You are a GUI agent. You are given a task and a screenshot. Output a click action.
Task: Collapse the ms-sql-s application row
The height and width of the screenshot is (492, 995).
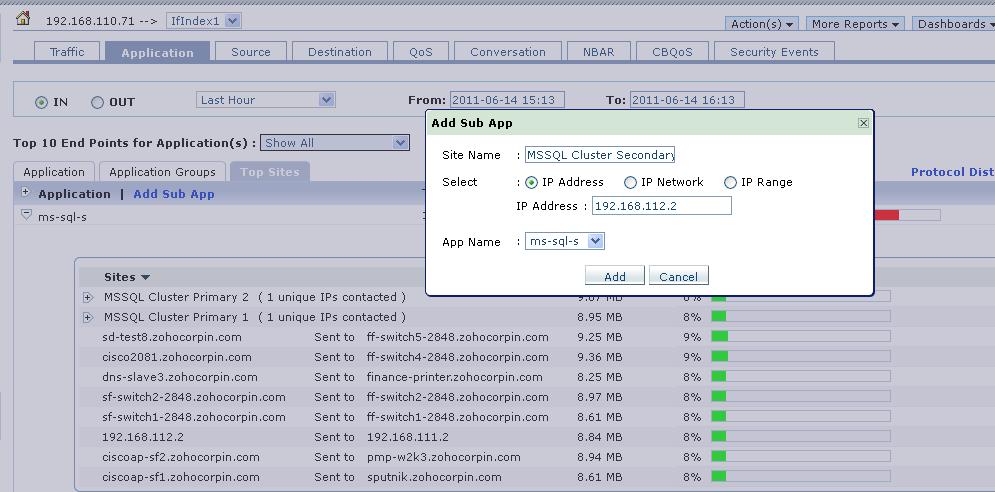[x=26, y=215]
